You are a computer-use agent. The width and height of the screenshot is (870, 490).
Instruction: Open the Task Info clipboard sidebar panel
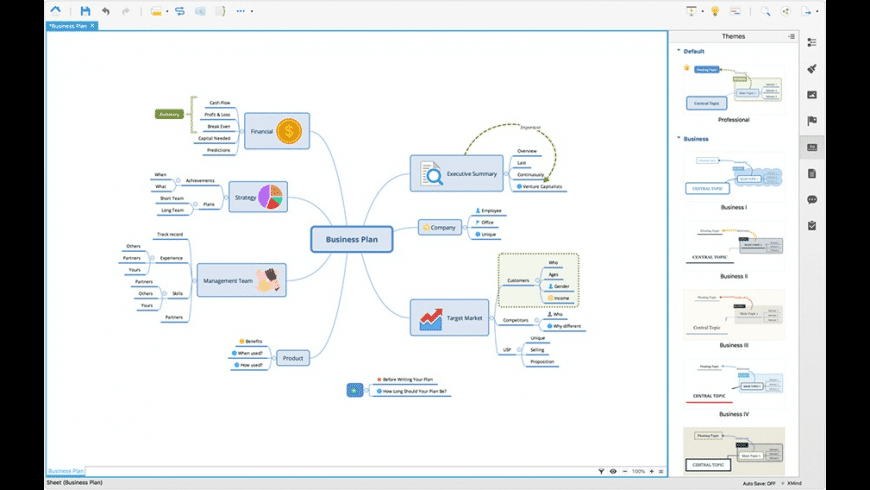pyautogui.click(x=812, y=226)
